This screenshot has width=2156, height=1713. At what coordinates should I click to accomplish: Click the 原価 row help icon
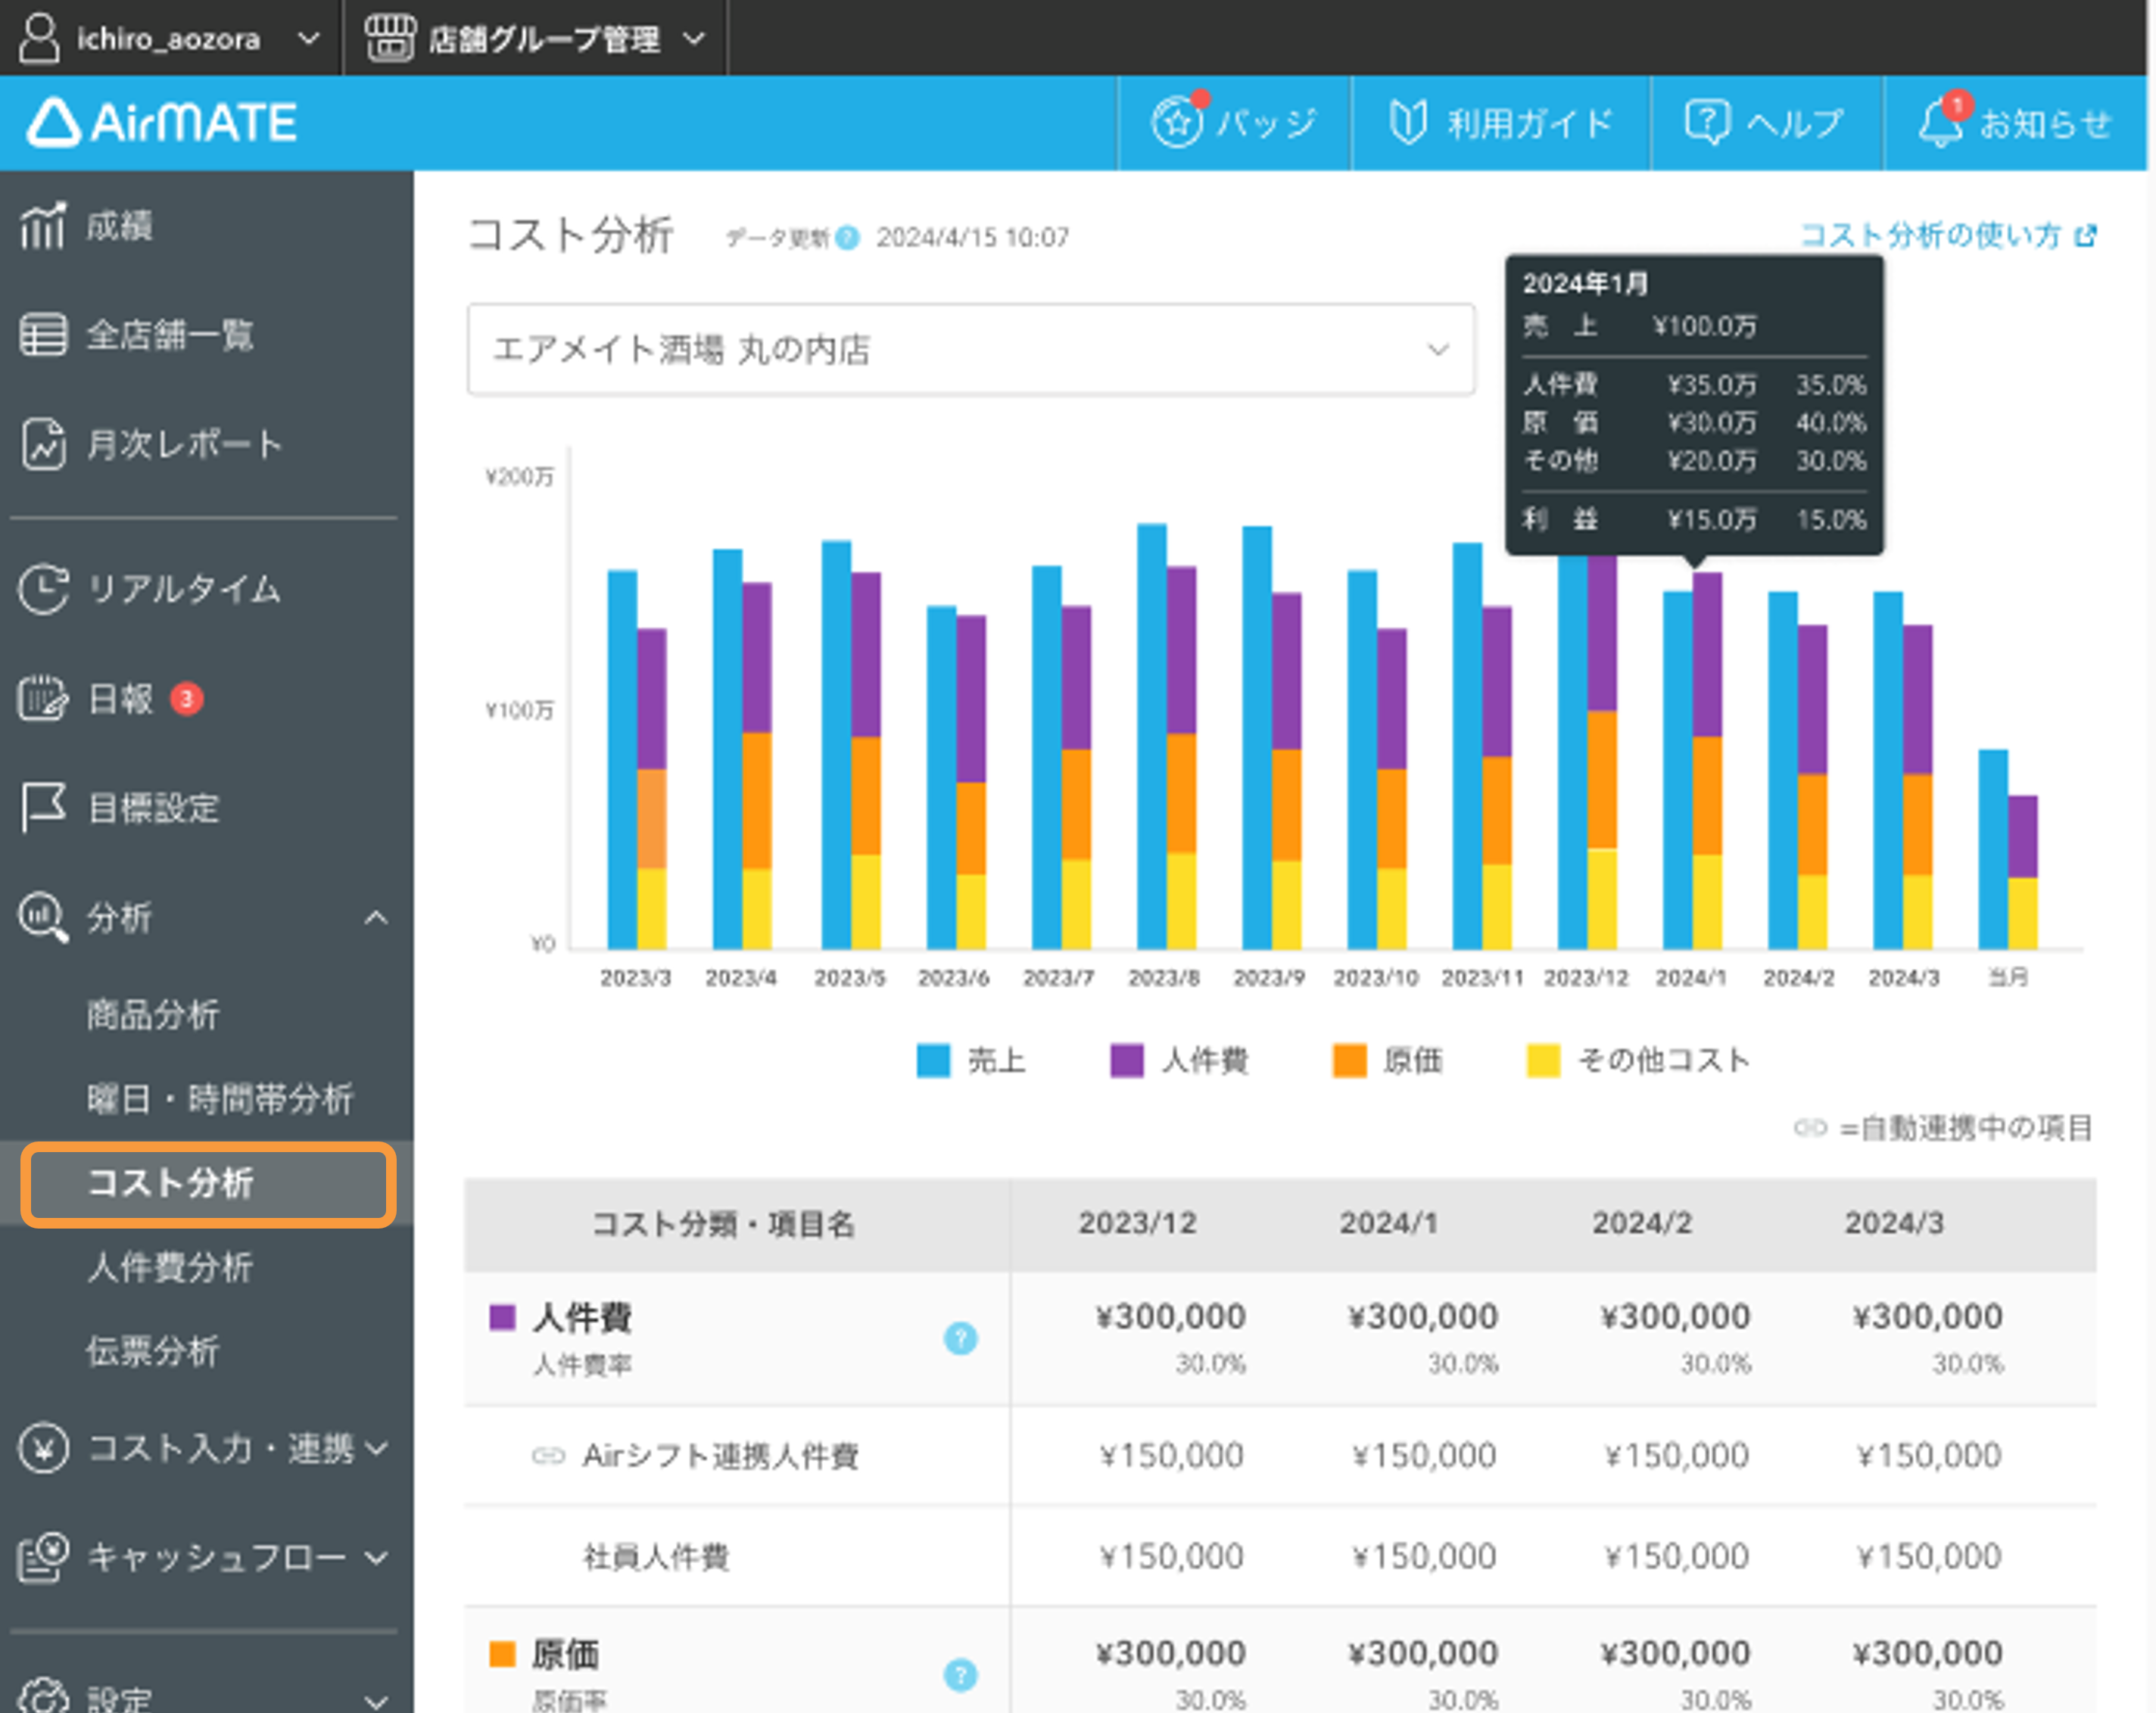(960, 1675)
